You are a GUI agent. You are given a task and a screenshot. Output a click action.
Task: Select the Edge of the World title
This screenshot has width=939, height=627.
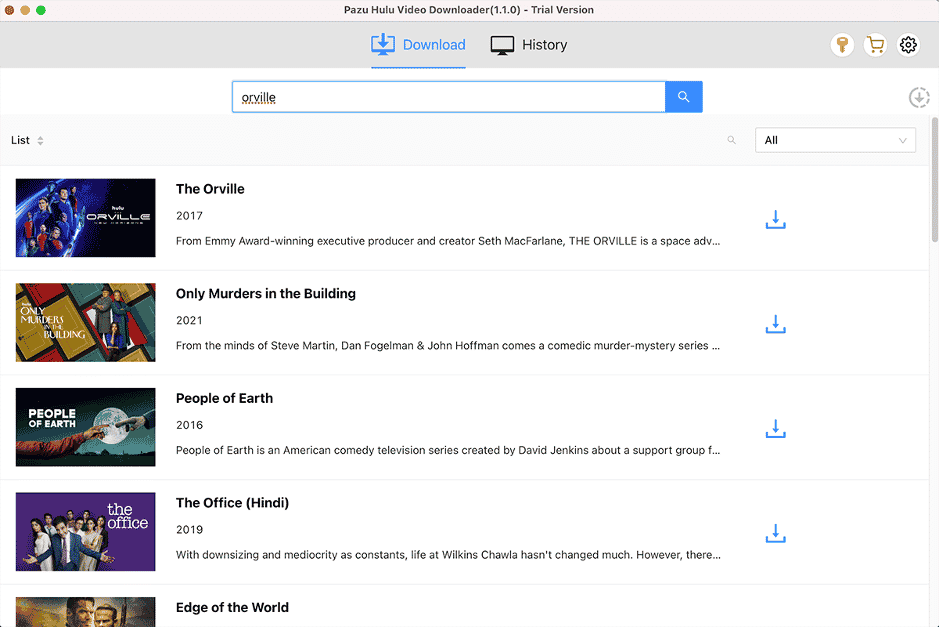pos(232,607)
